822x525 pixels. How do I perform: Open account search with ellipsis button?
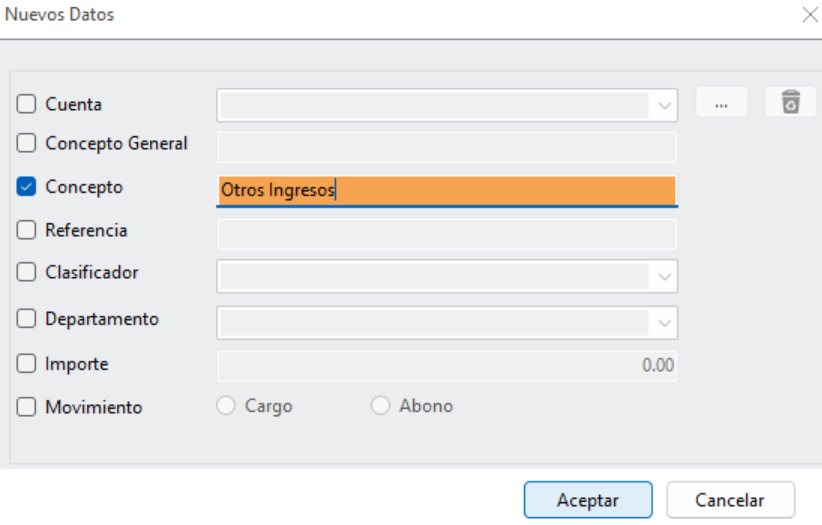tap(721, 102)
